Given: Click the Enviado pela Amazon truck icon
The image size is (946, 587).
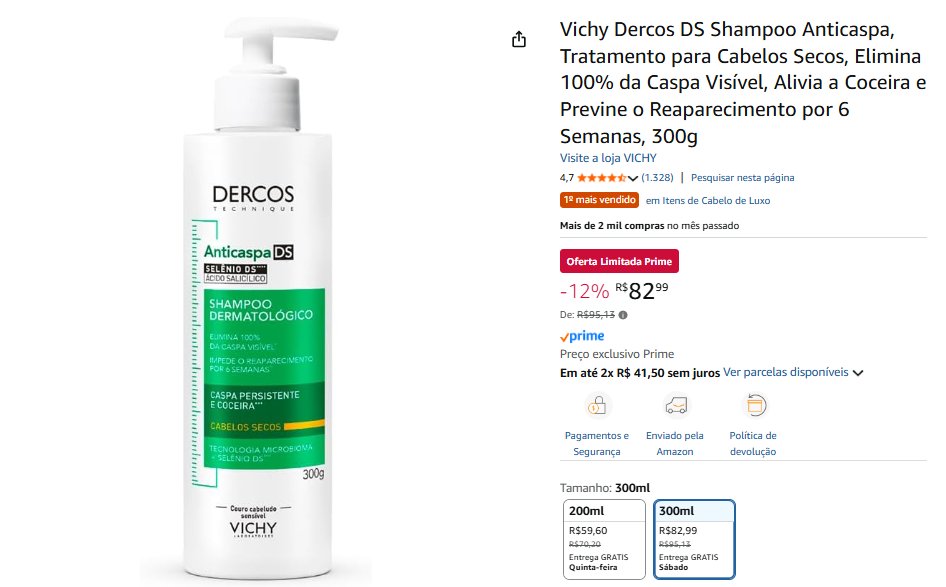Looking at the screenshot, I should (x=676, y=405).
